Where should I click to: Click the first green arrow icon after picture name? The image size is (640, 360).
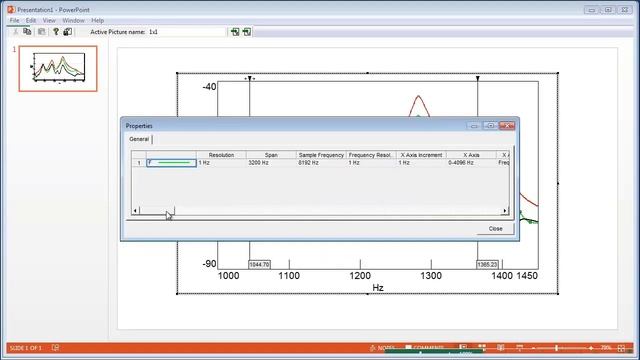pos(235,32)
